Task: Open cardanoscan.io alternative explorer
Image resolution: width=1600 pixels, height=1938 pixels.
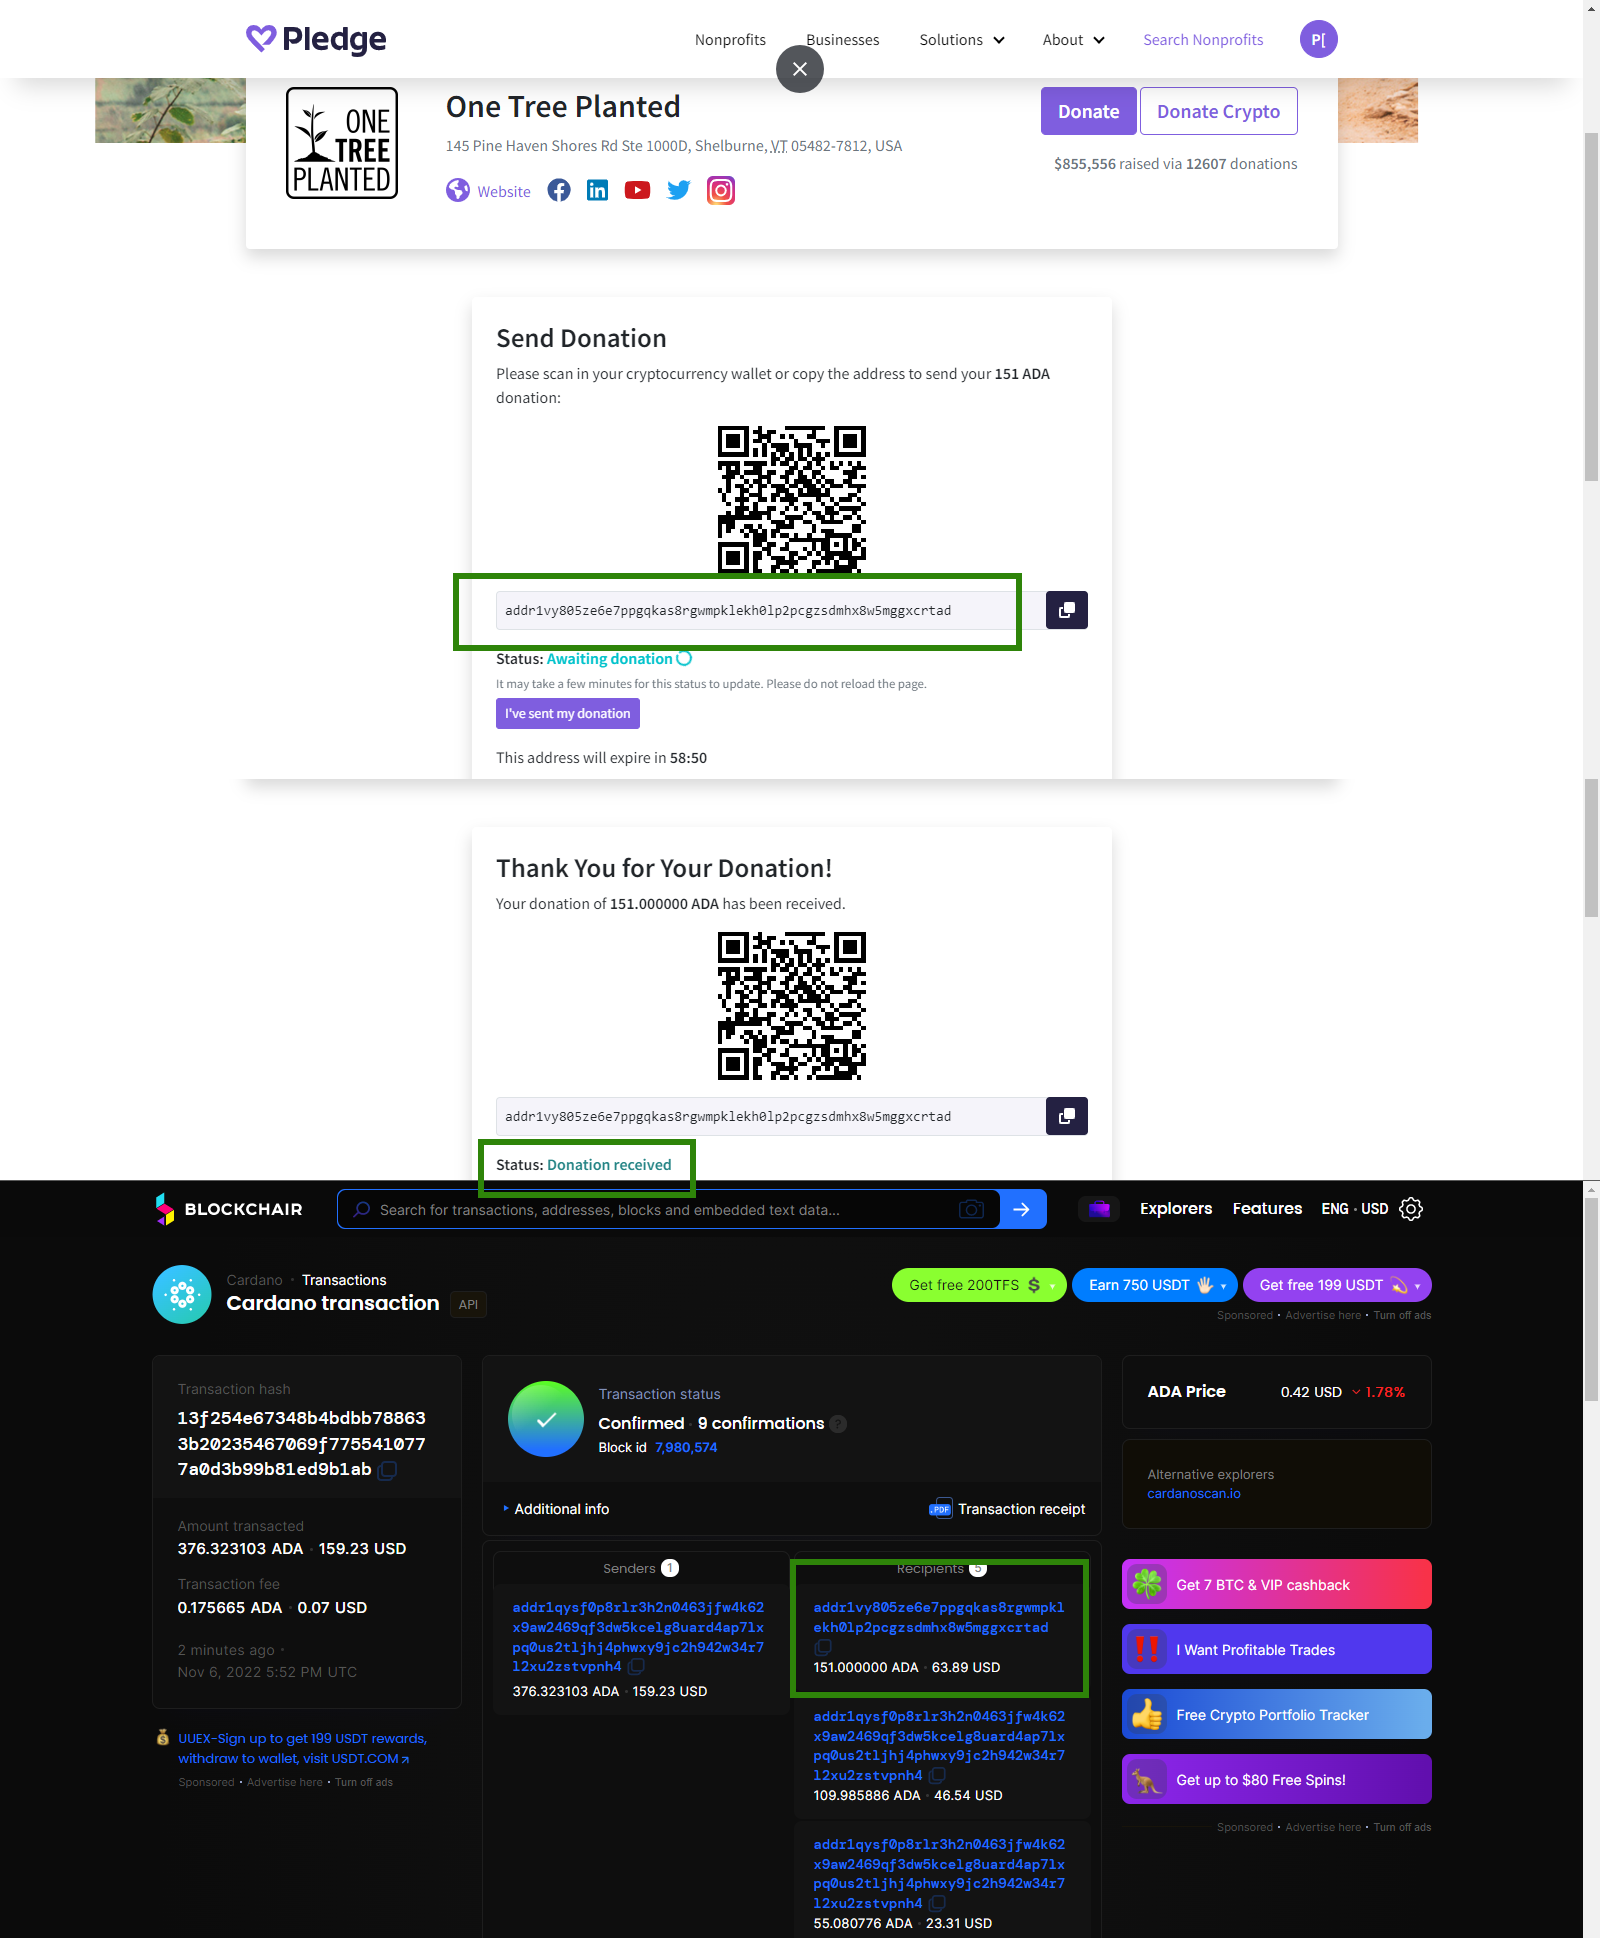Action: [1193, 1493]
